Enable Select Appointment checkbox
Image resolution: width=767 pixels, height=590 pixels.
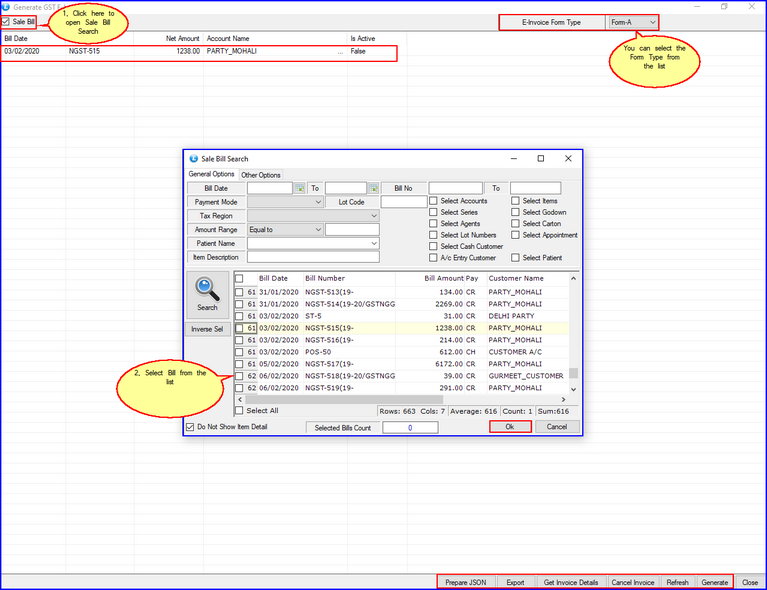(516, 235)
